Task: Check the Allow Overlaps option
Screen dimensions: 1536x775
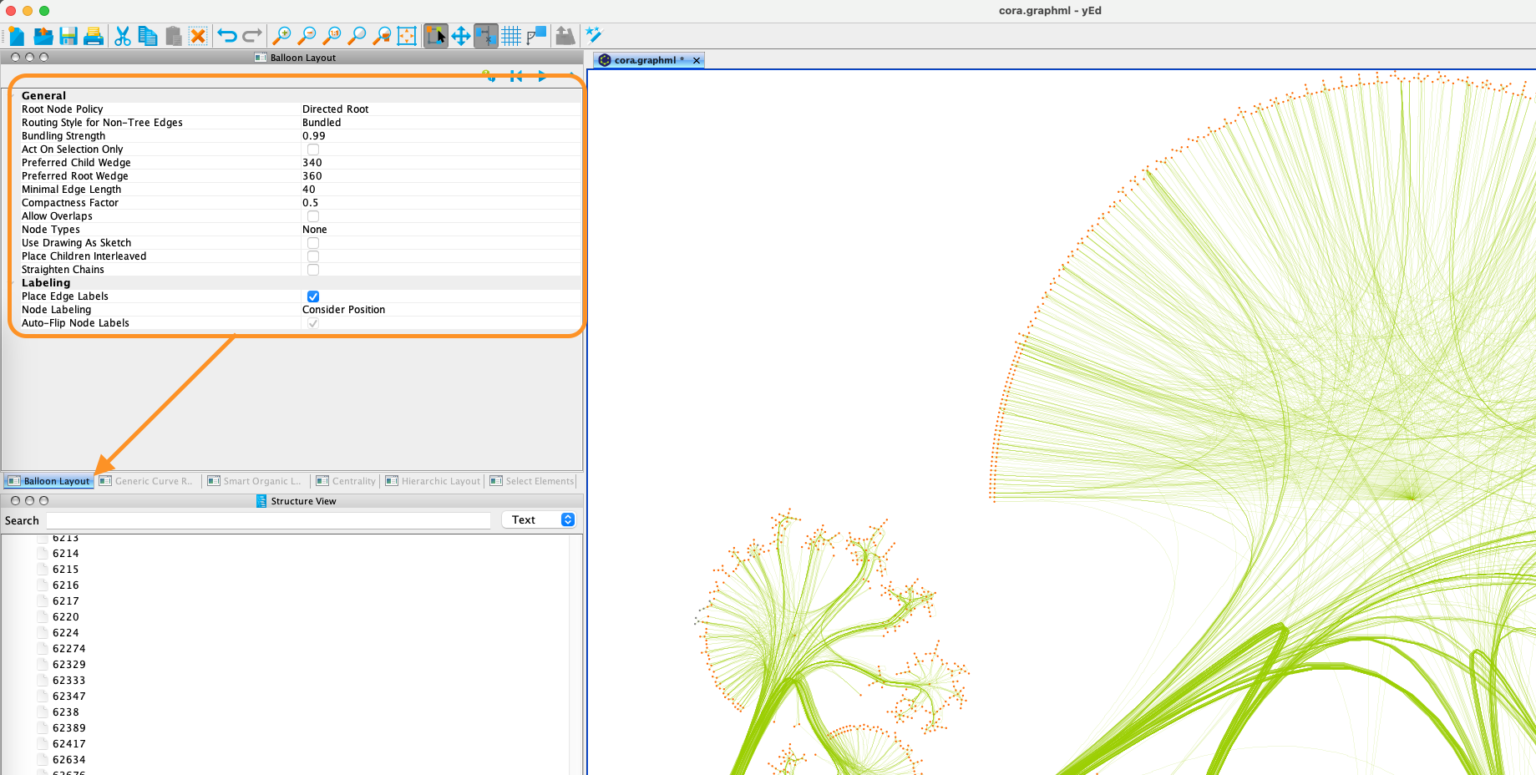Action: [x=313, y=216]
